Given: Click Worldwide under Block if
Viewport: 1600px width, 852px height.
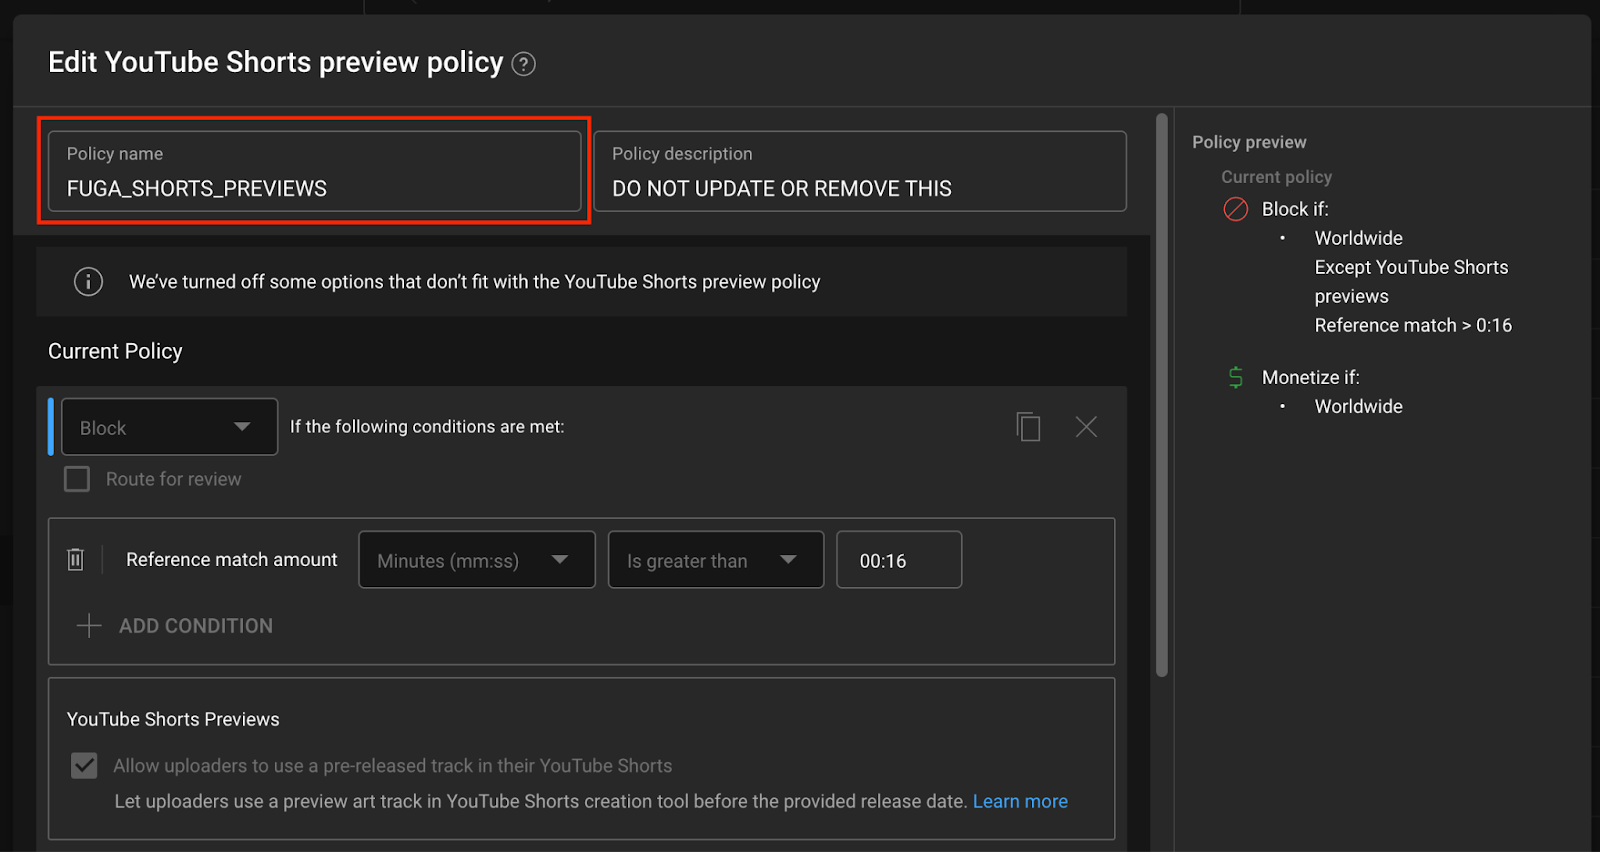Looking at the screenshot, I should tap(1358, 238).
